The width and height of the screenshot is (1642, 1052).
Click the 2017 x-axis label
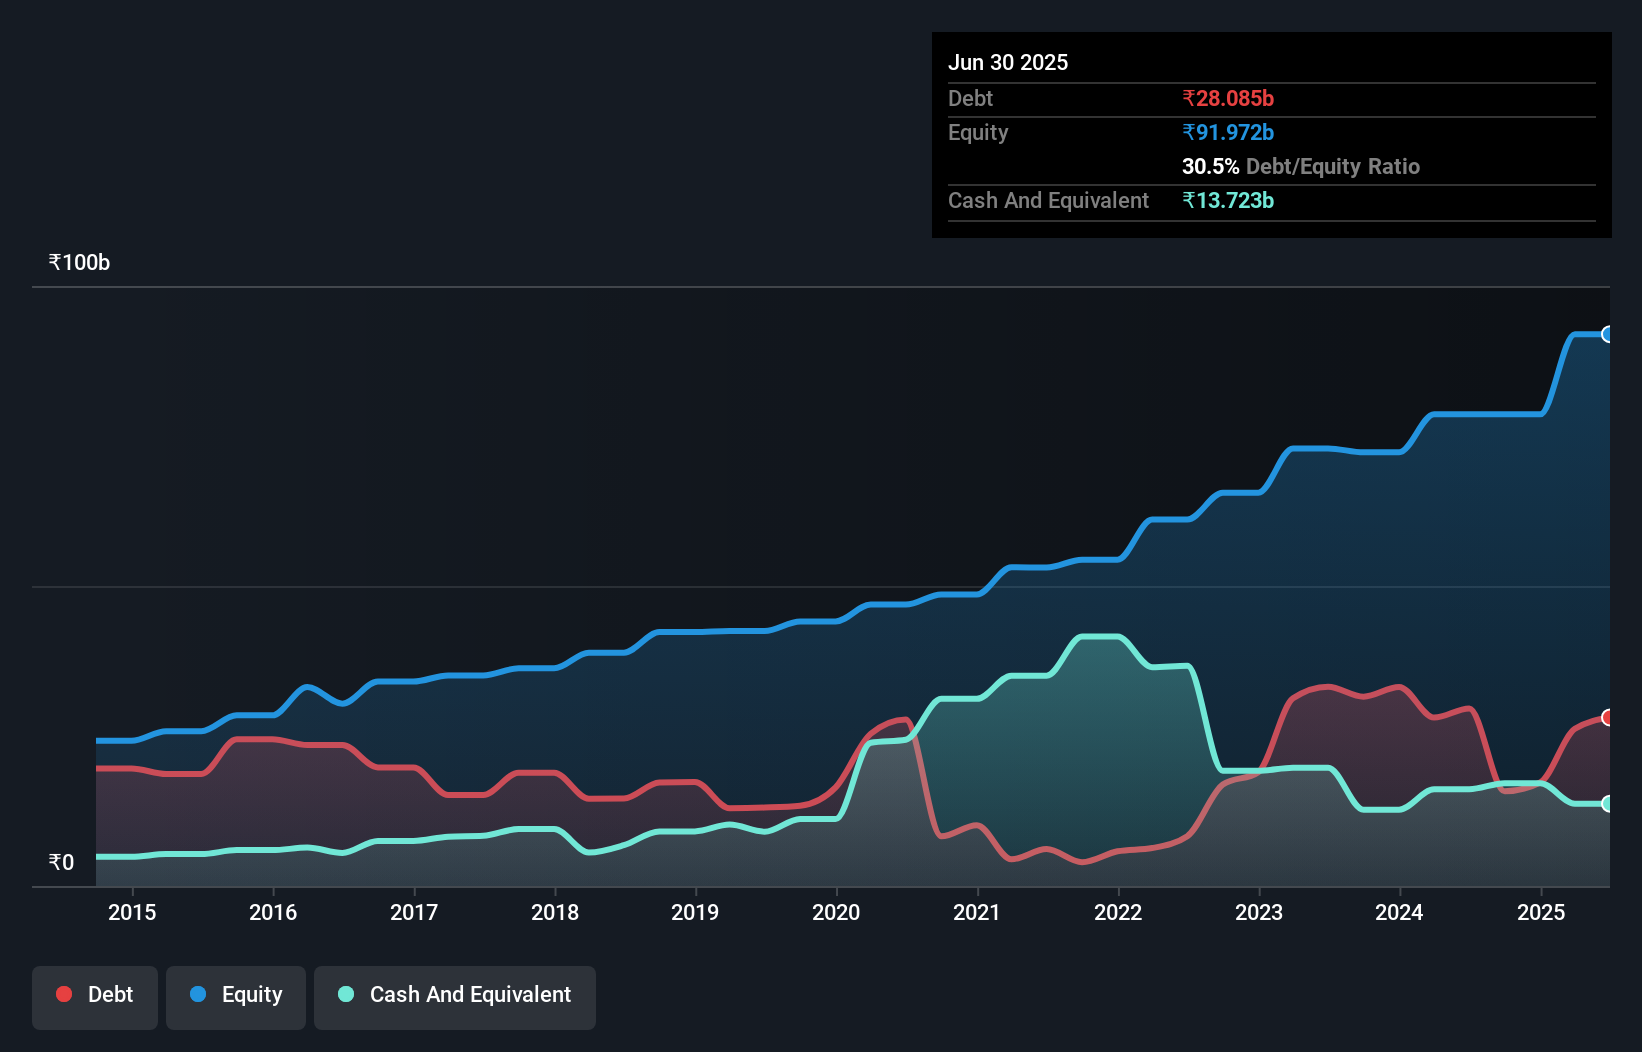point(414,912)
